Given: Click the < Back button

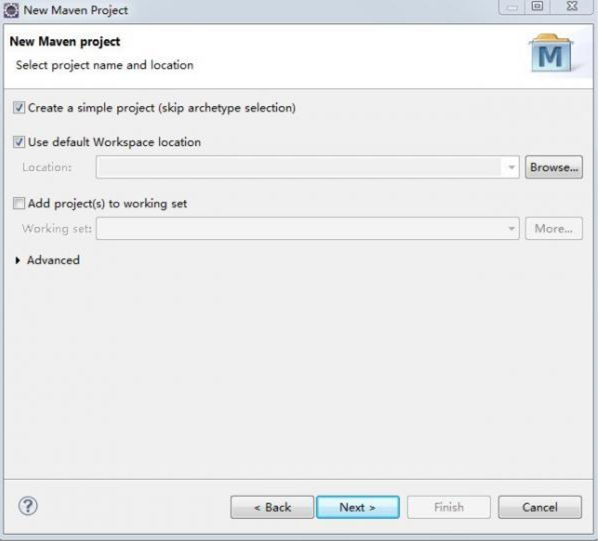Looking at the screenshot, I should [272, 507].
